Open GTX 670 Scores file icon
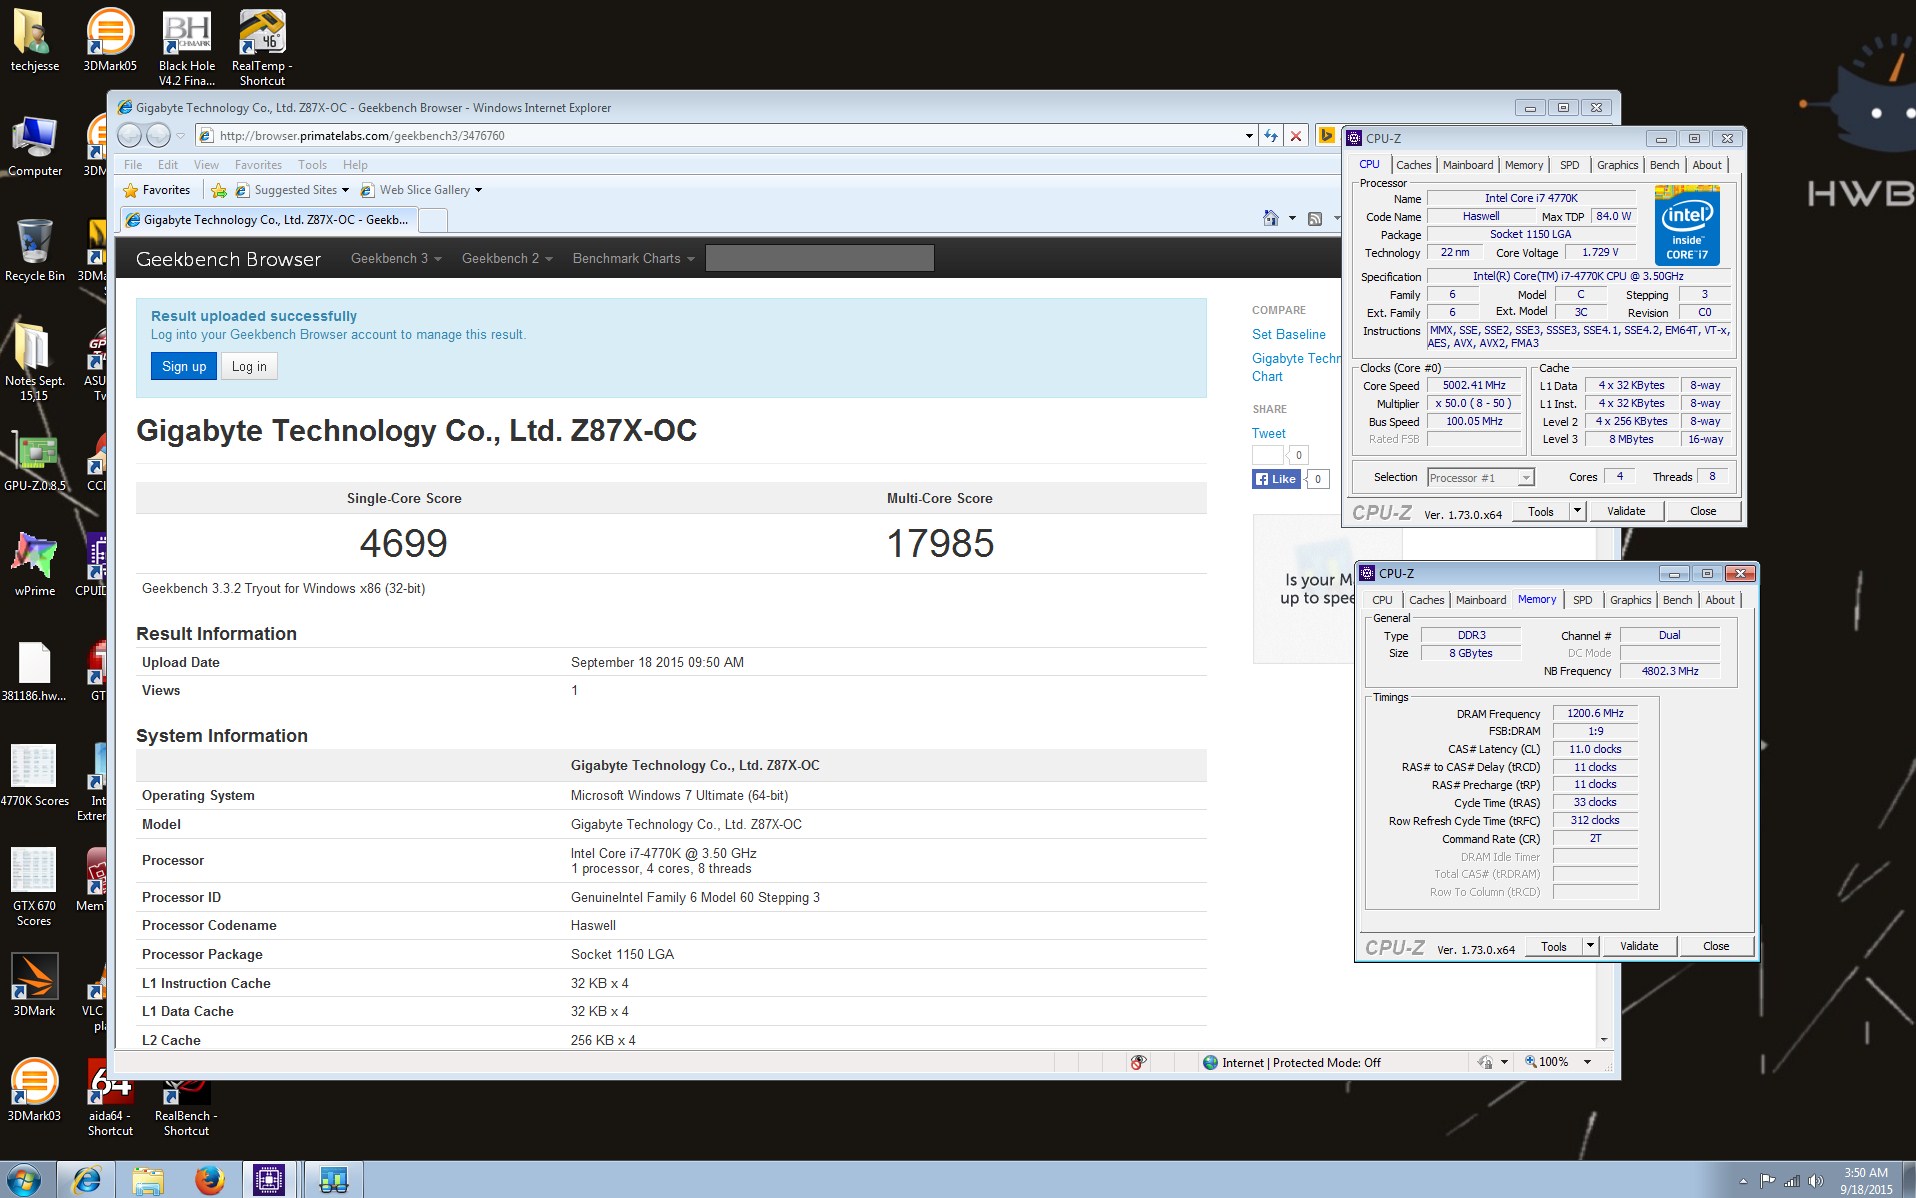The width and height of the screenshot is (1916, 1198). [34, 886]
